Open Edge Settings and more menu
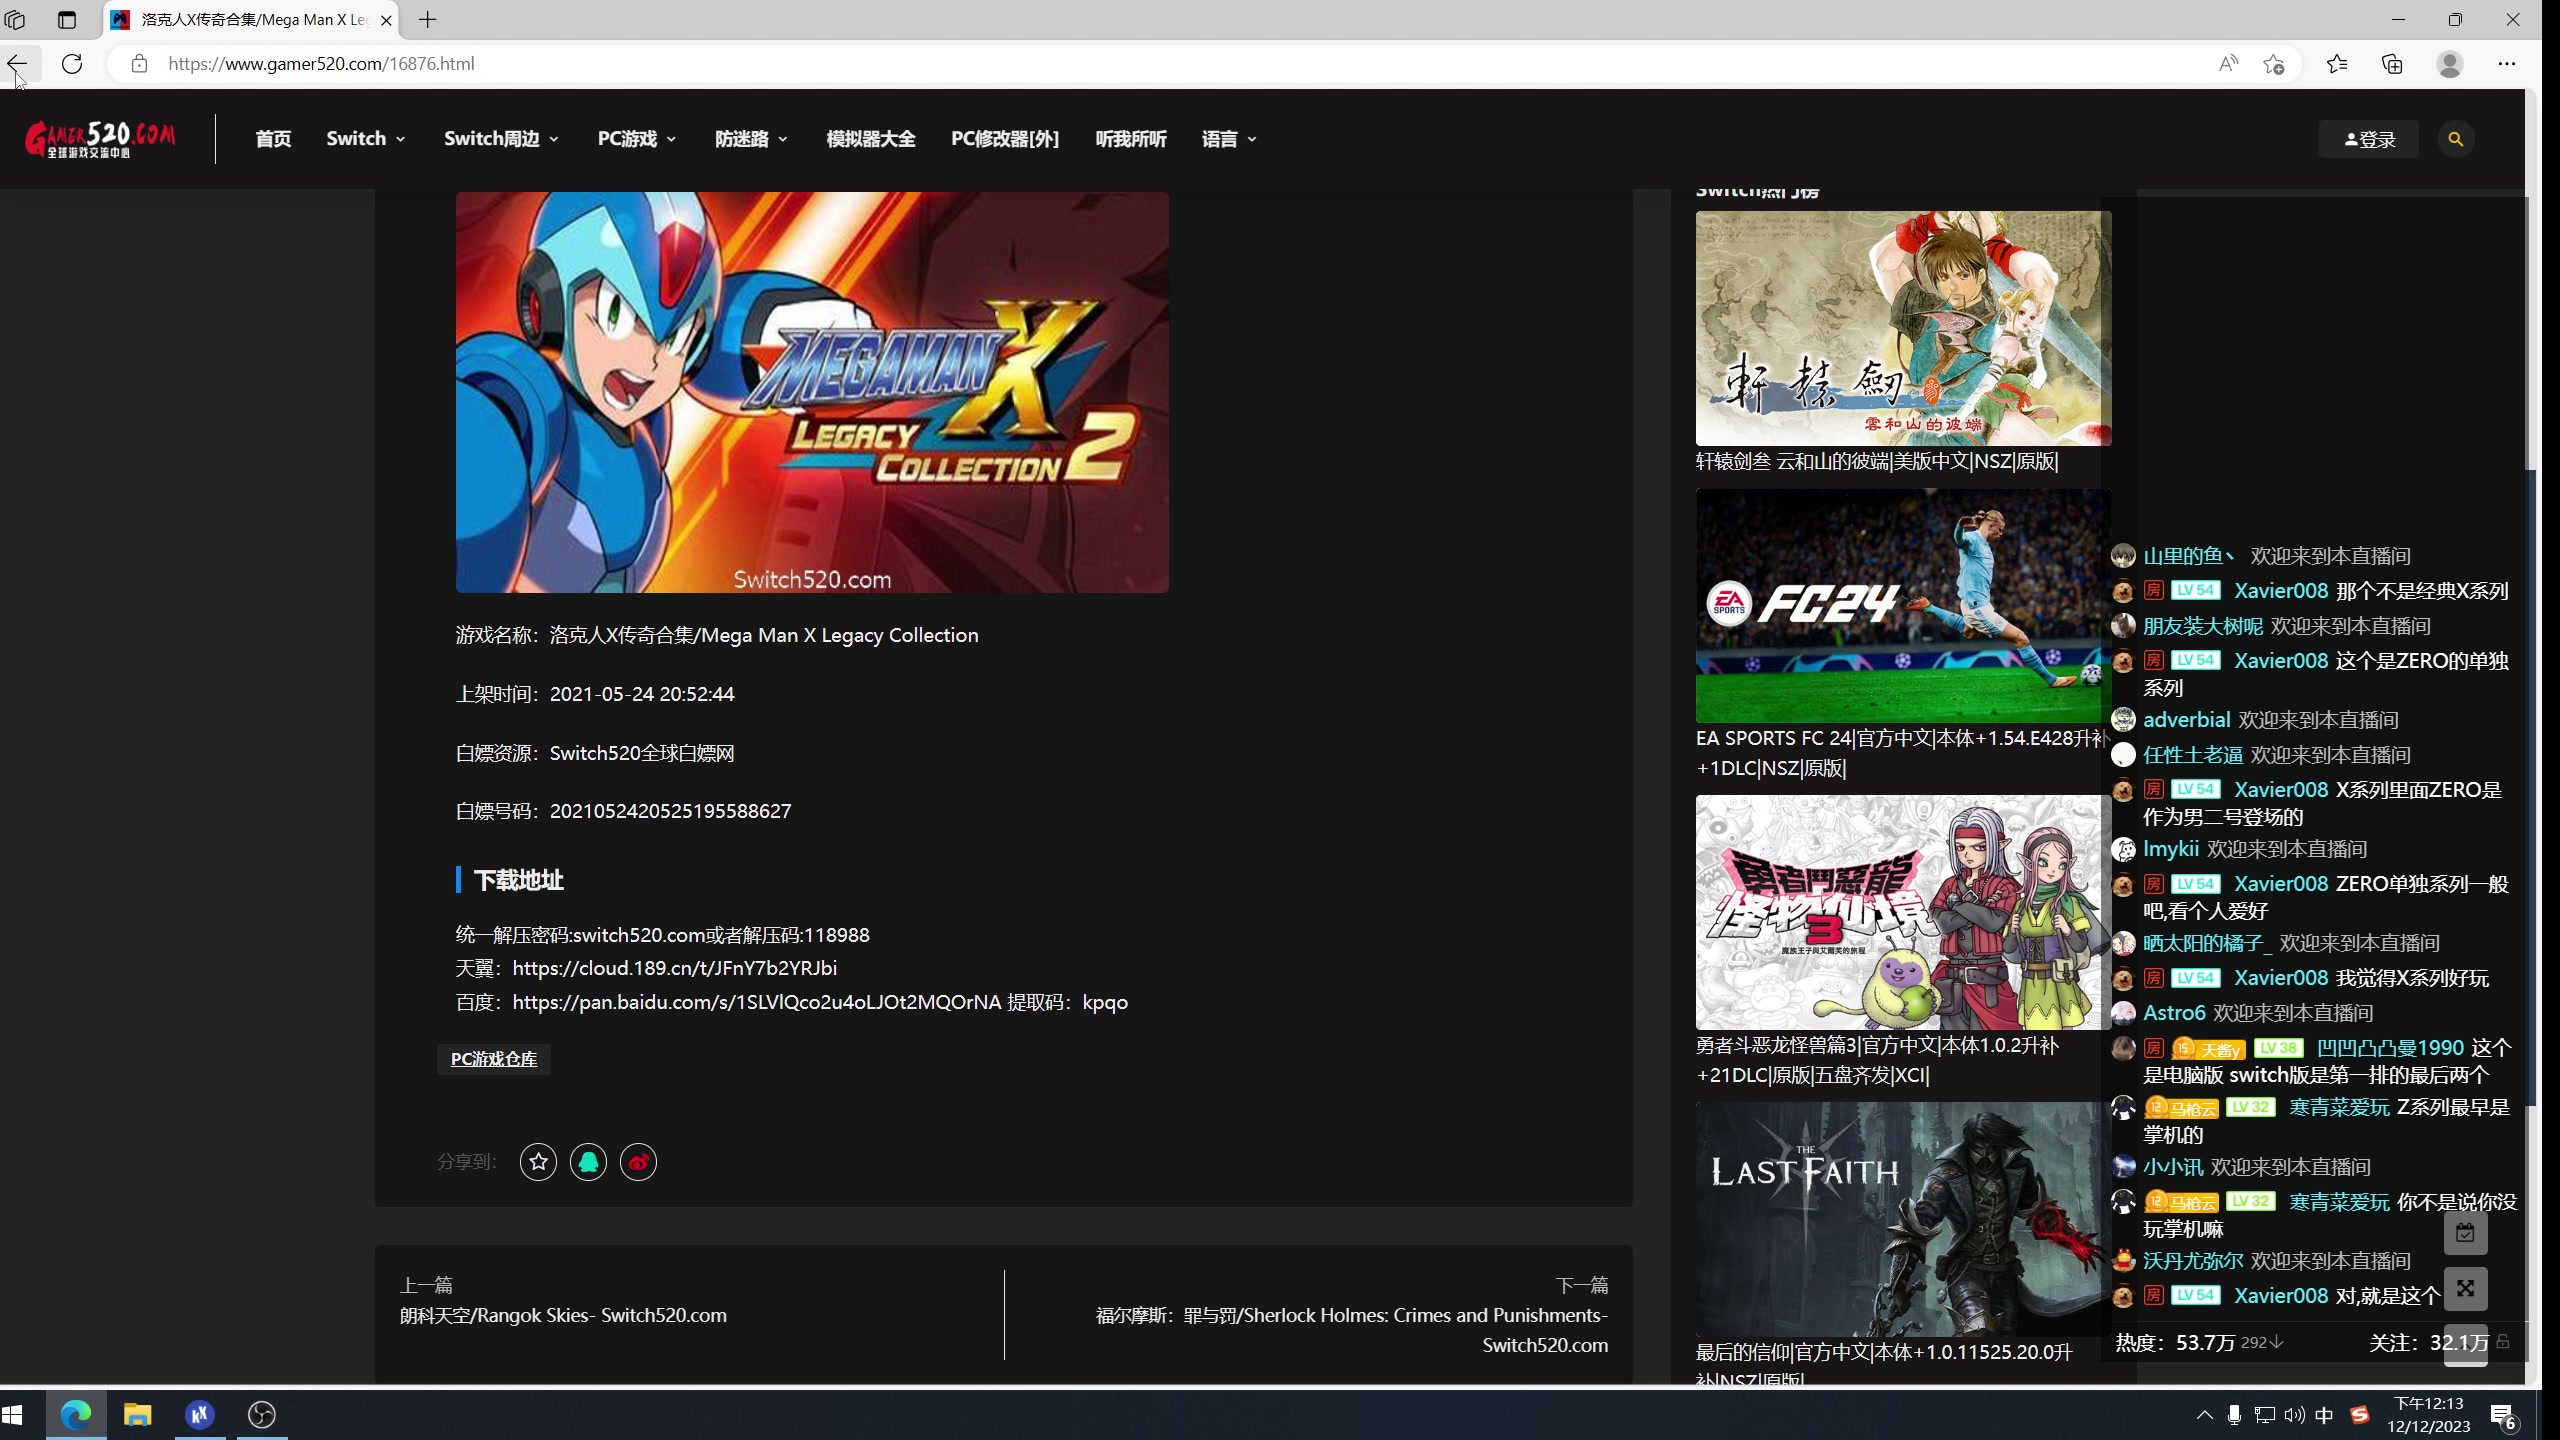The height and width of the screenshot is (1440, 2560). pos(2507,64)
